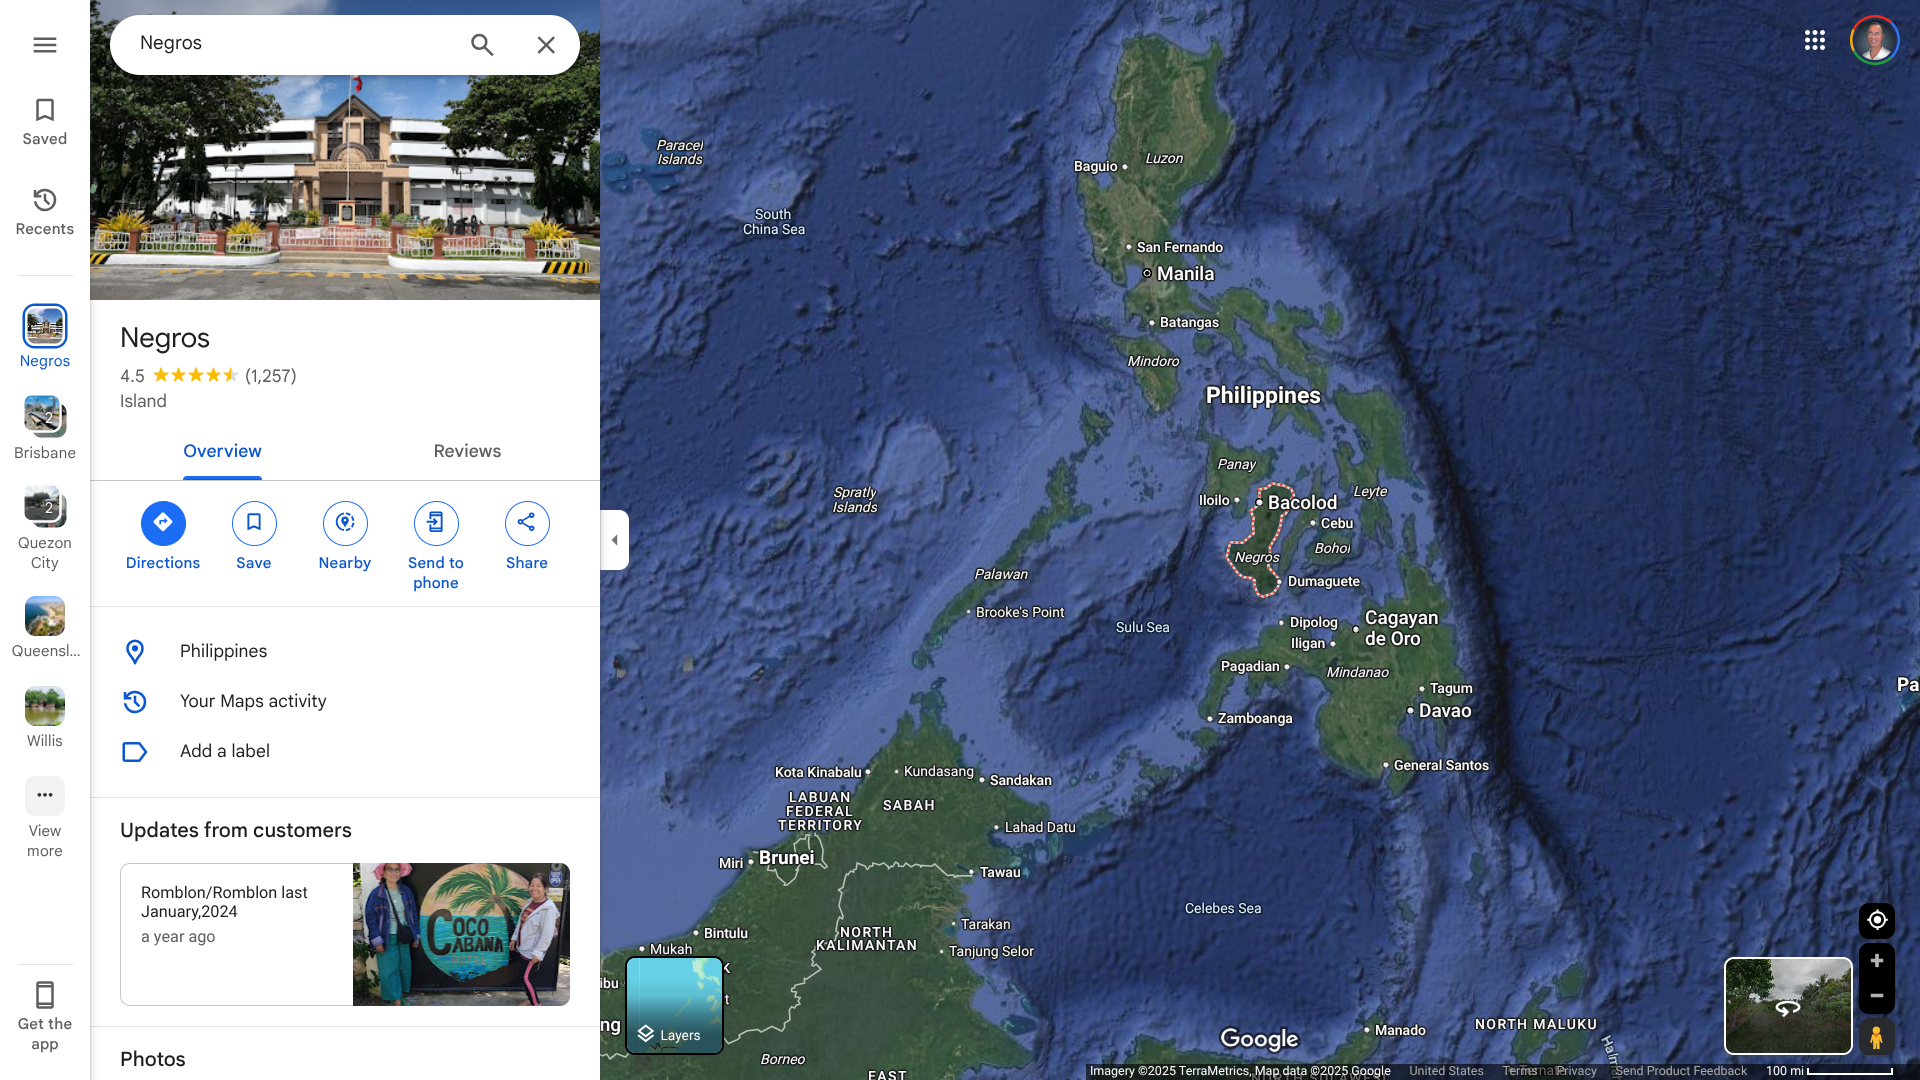Image resolution: width=1920 pixels, height=1080 pixels.
Task: Expand View more recent places
Action: pos(45,797)
